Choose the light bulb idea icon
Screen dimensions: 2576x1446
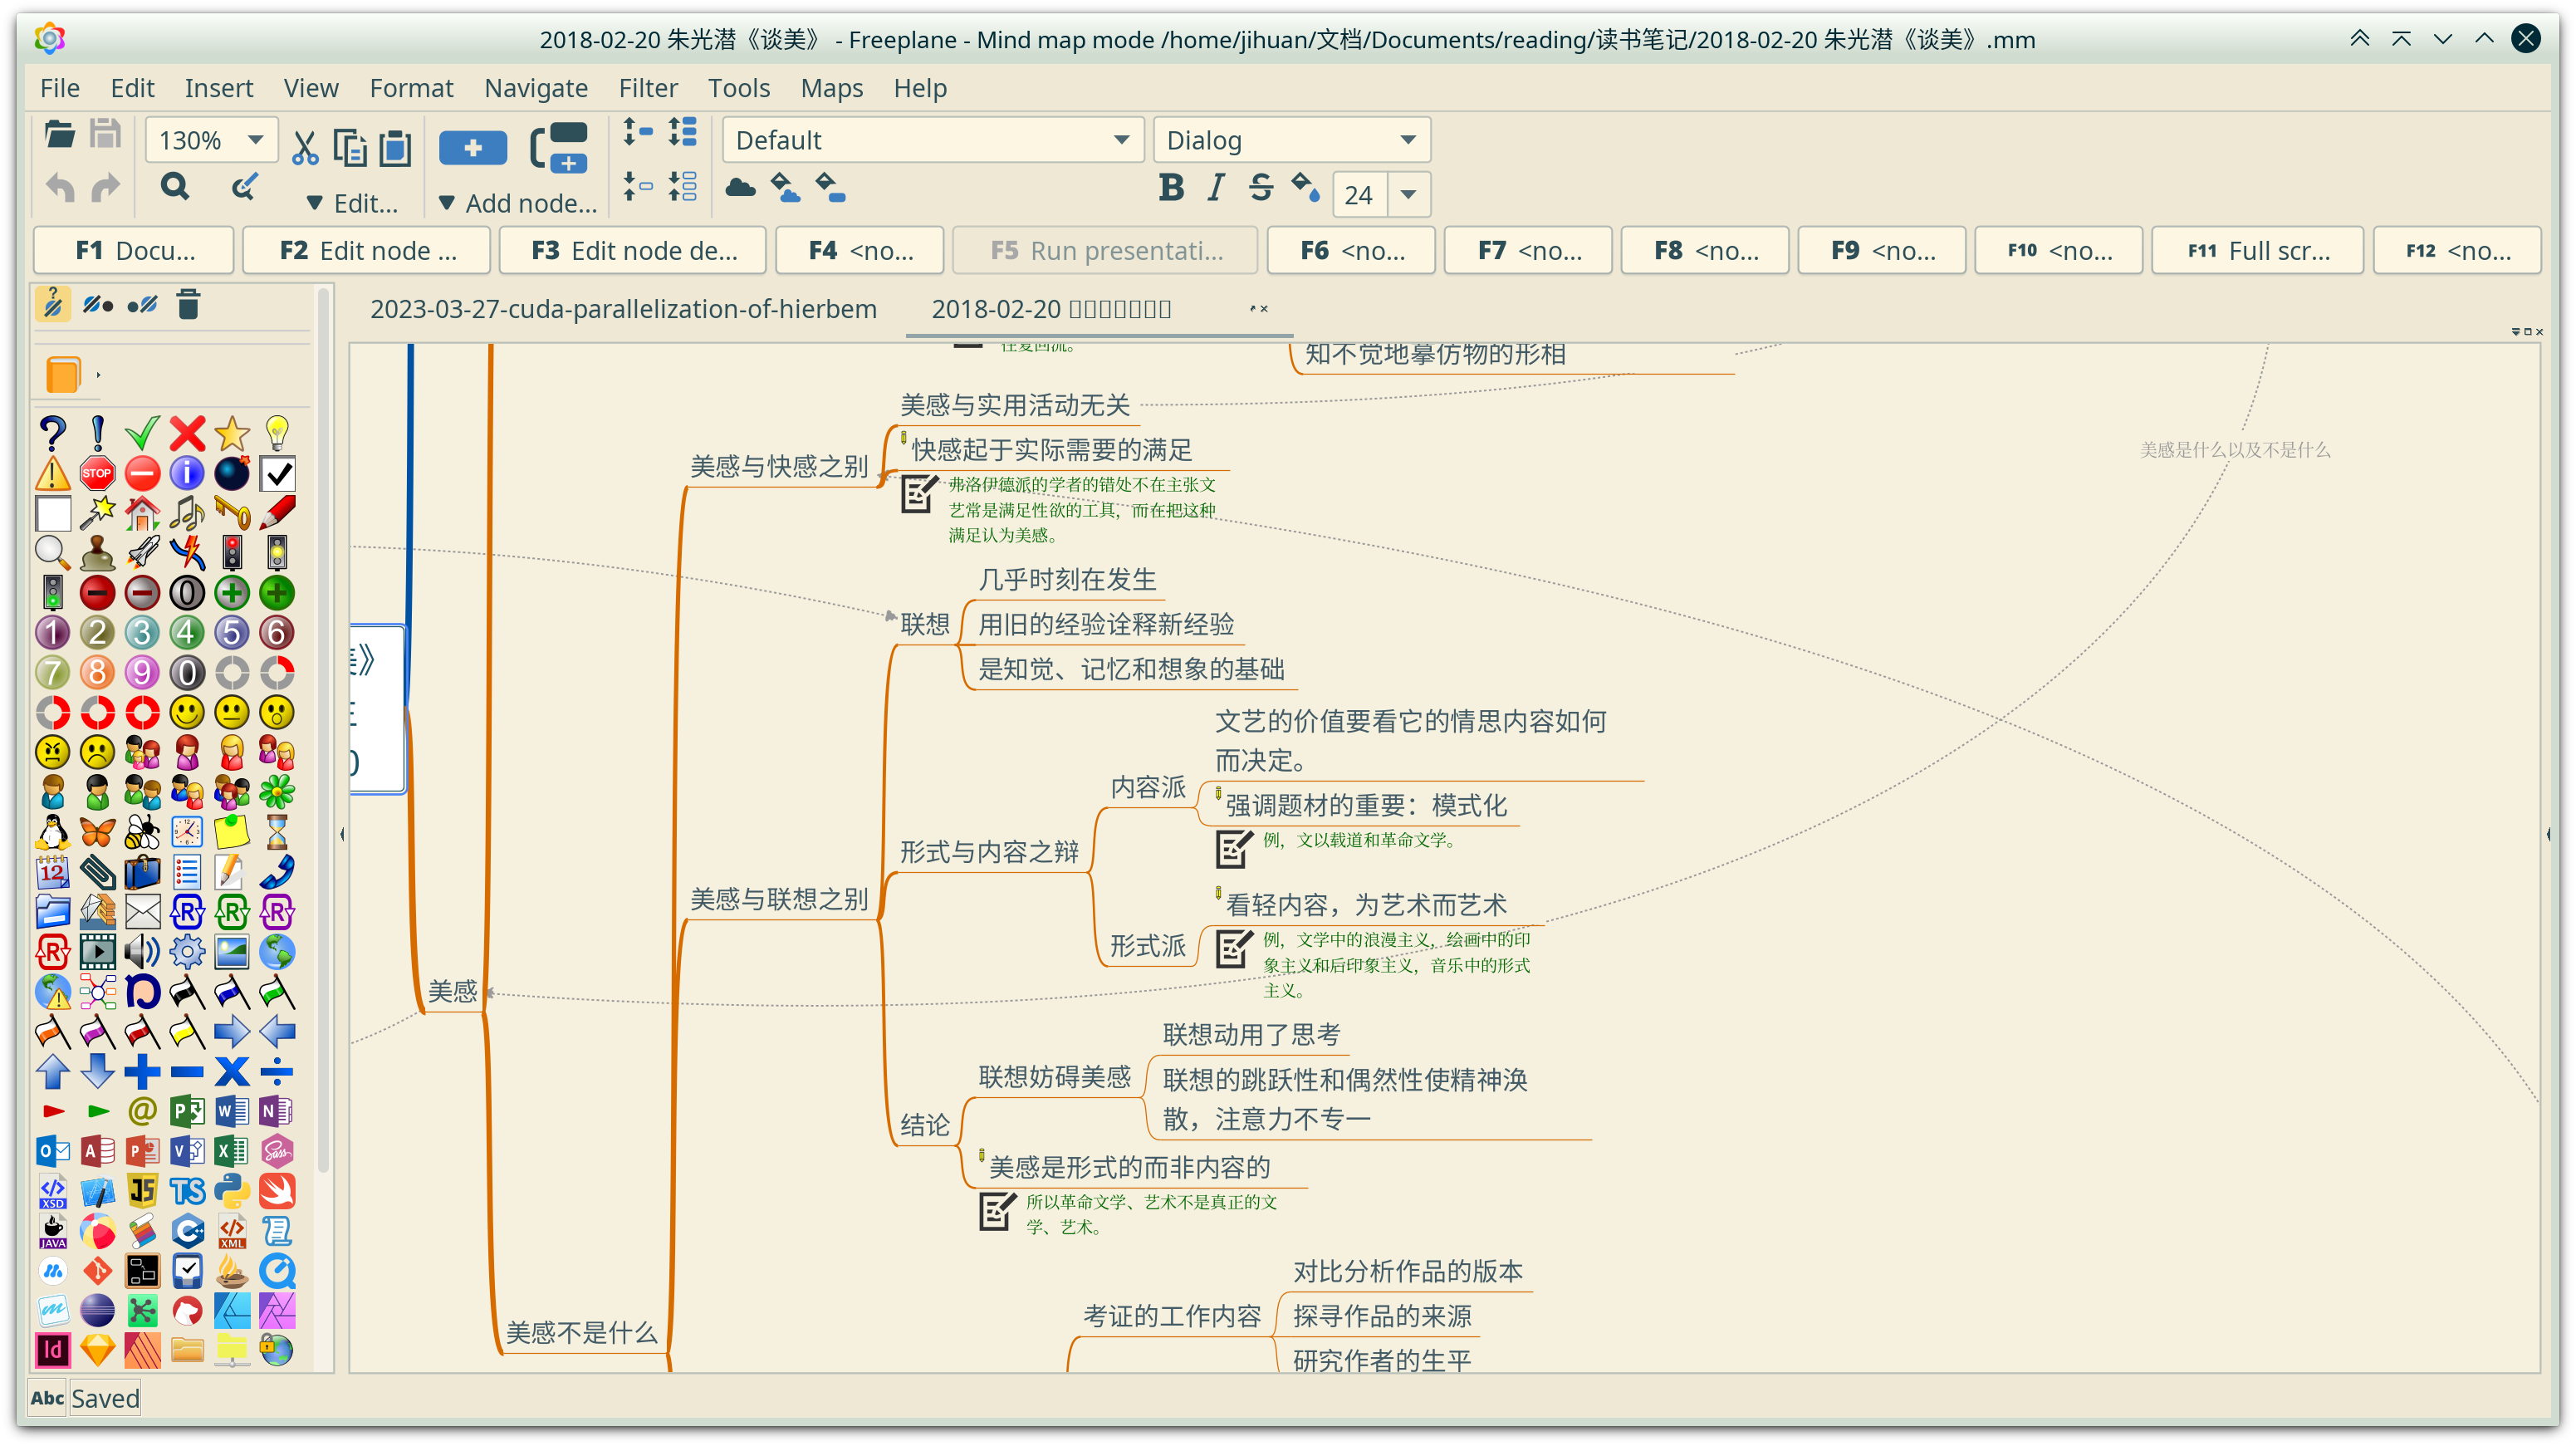(x=277, y=433)
